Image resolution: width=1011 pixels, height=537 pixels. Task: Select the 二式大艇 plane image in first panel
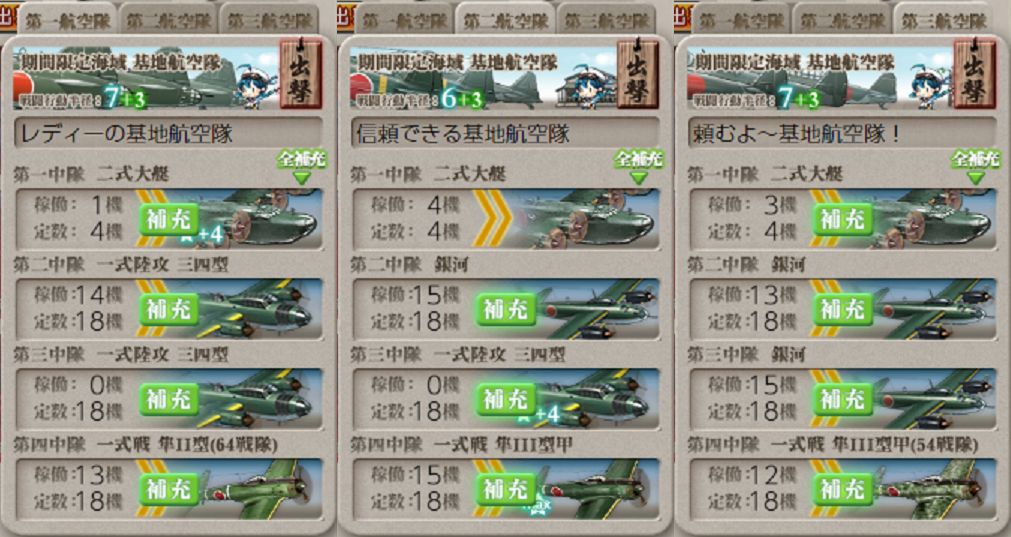[258, 219]
